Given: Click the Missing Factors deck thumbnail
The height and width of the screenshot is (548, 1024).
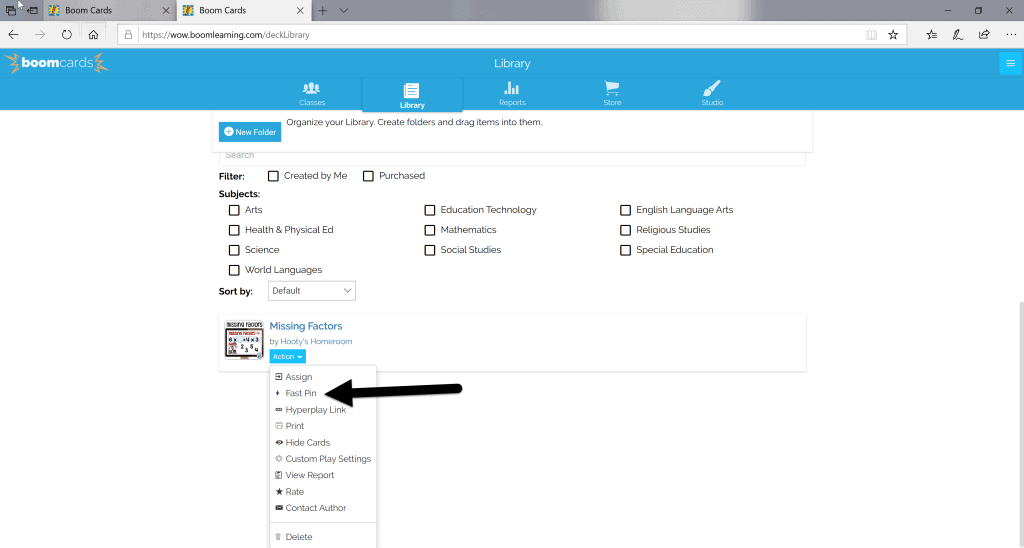Looking at the screenshot, I should pos(244,339).
